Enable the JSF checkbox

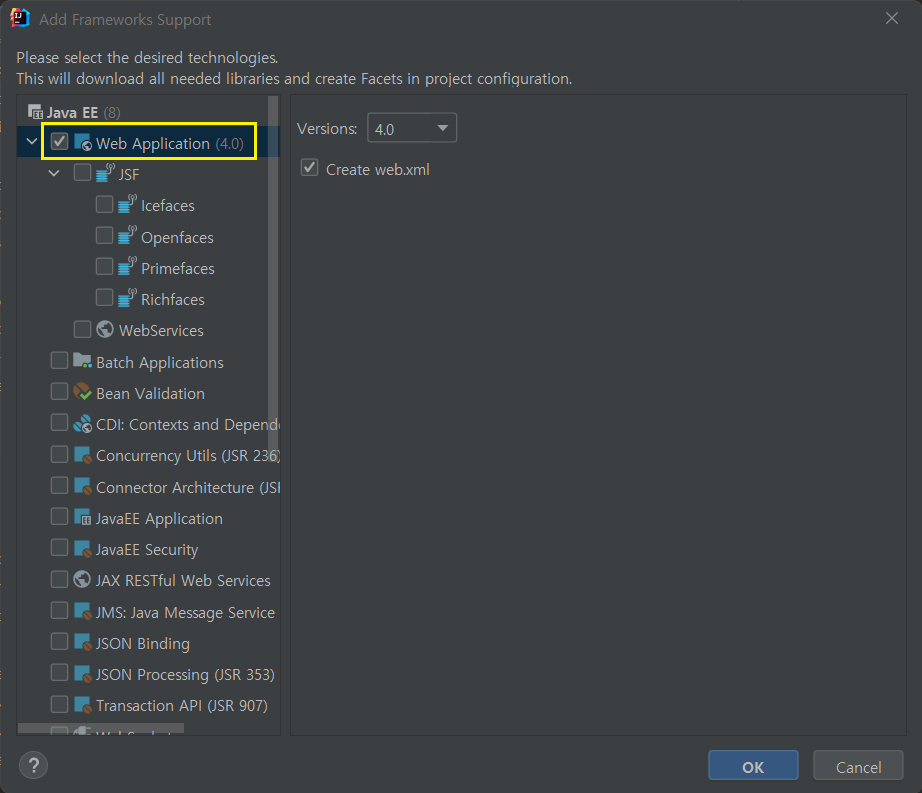[x=82, y=173]
